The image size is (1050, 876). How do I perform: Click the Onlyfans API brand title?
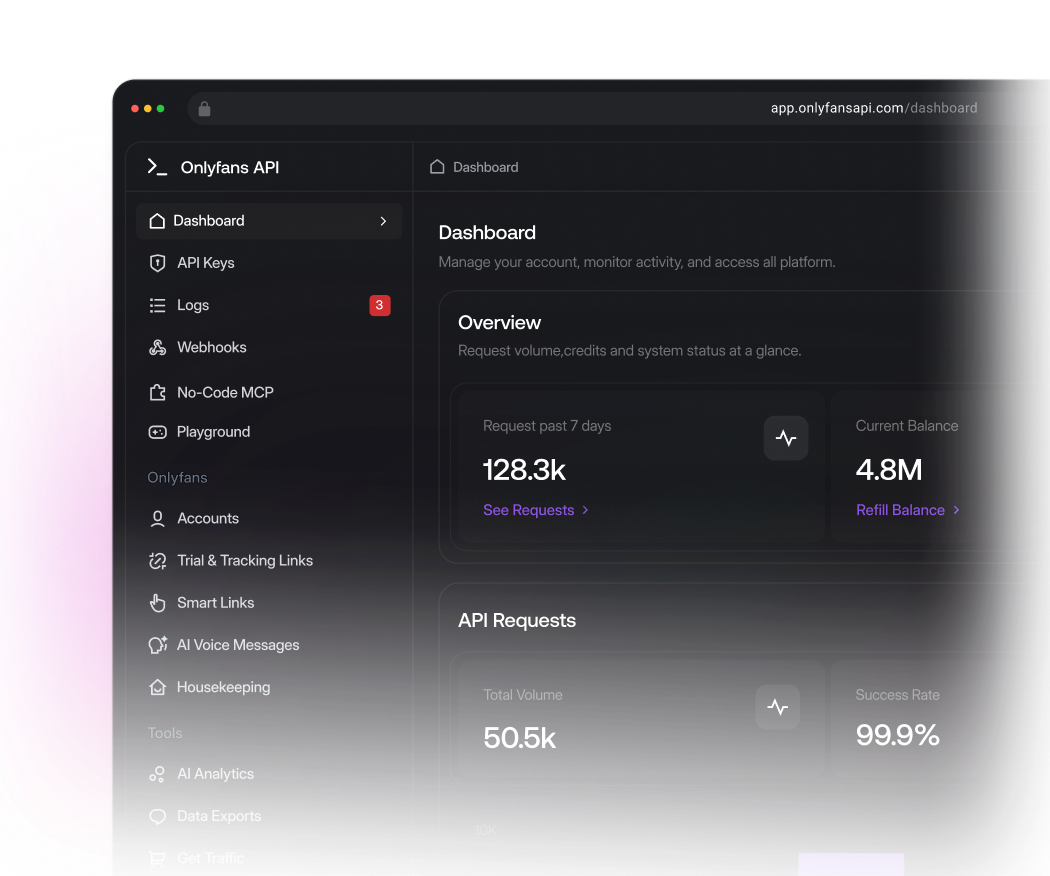coord(230,167)
